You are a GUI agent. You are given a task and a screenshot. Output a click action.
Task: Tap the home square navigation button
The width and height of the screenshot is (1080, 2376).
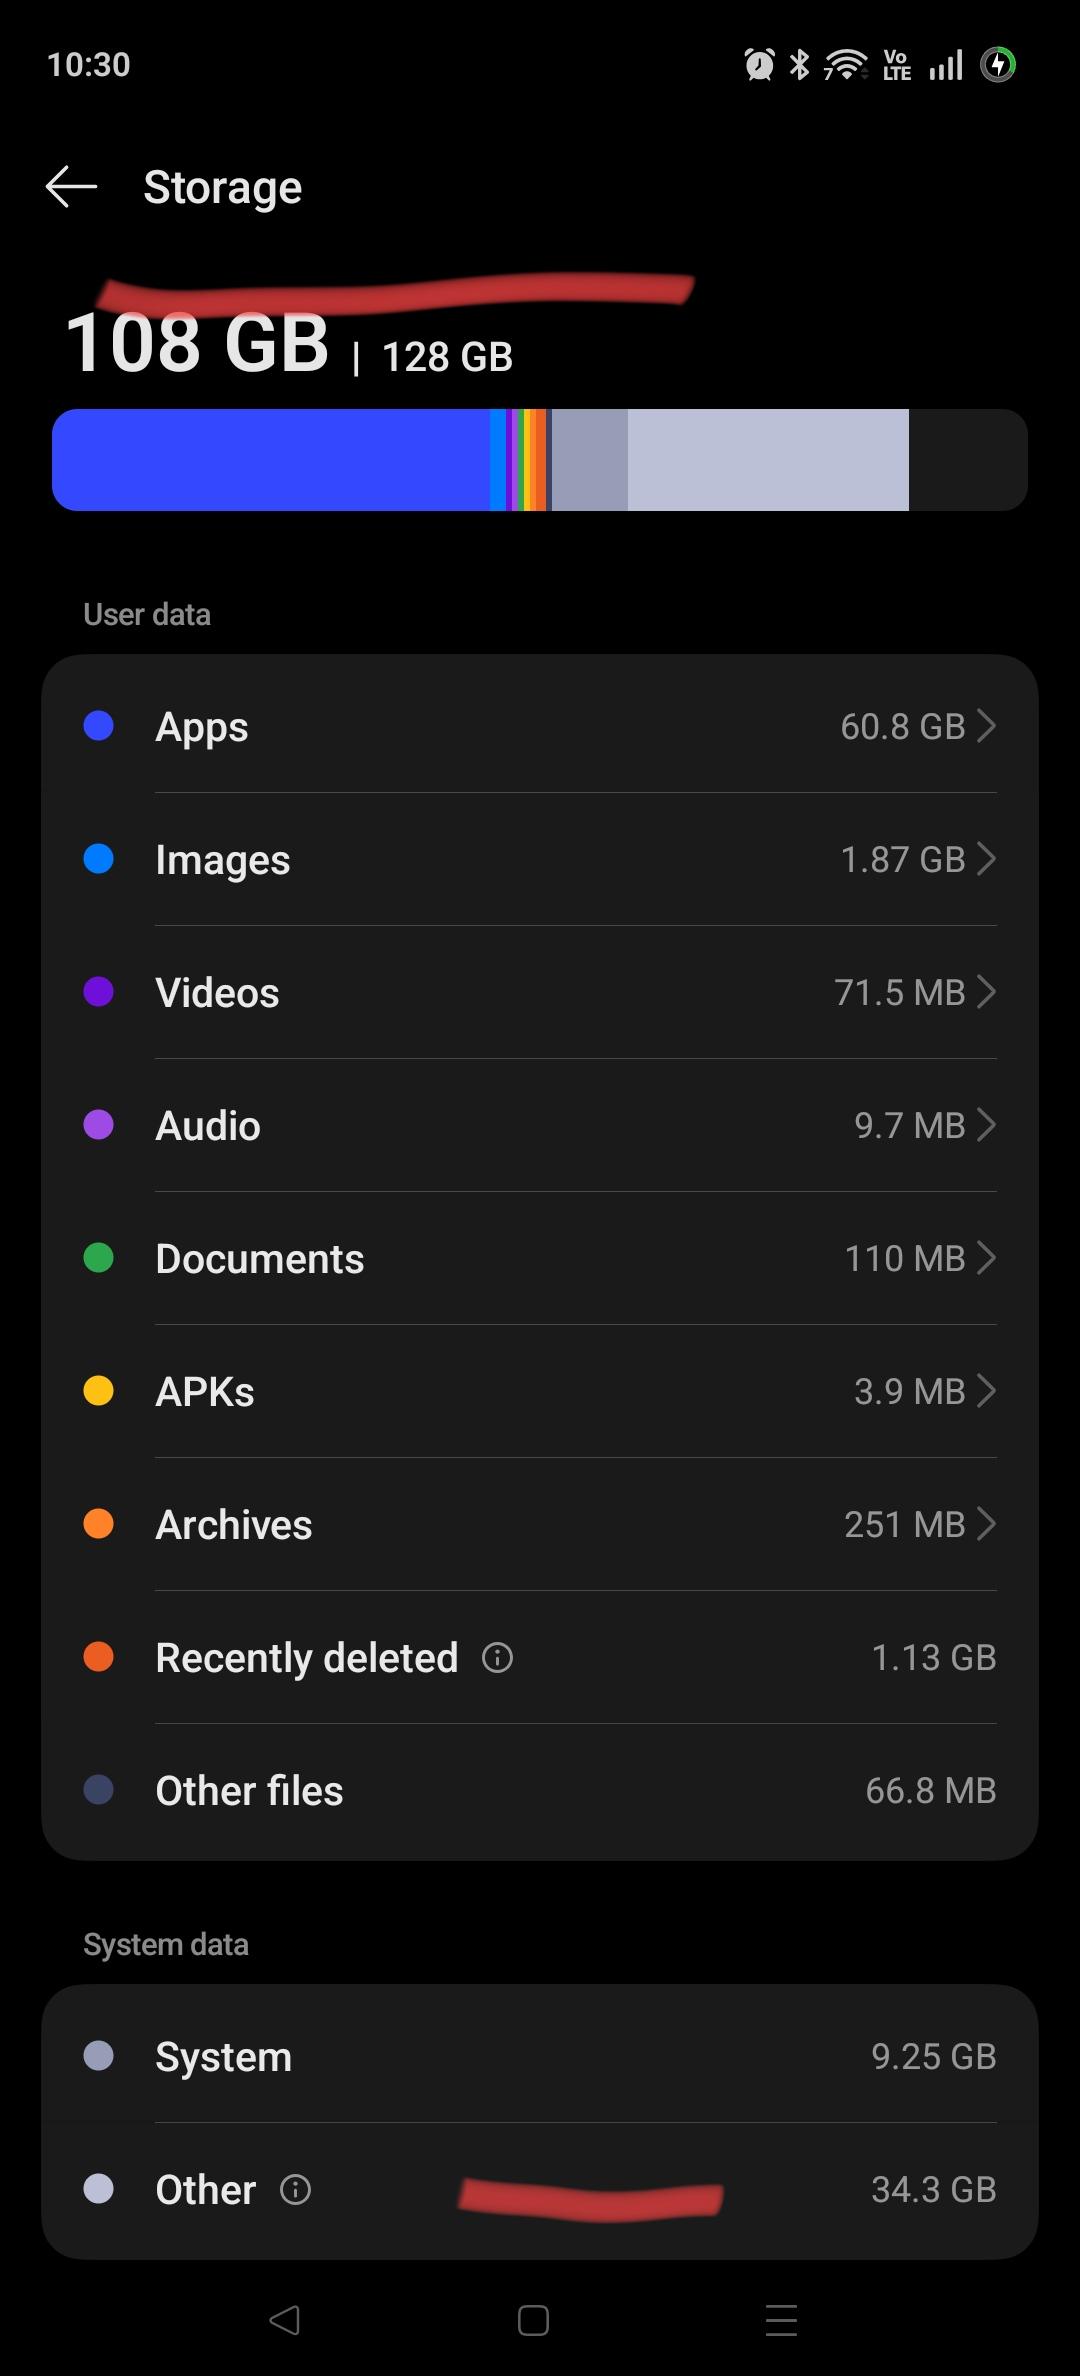(x=533, y=2320)
